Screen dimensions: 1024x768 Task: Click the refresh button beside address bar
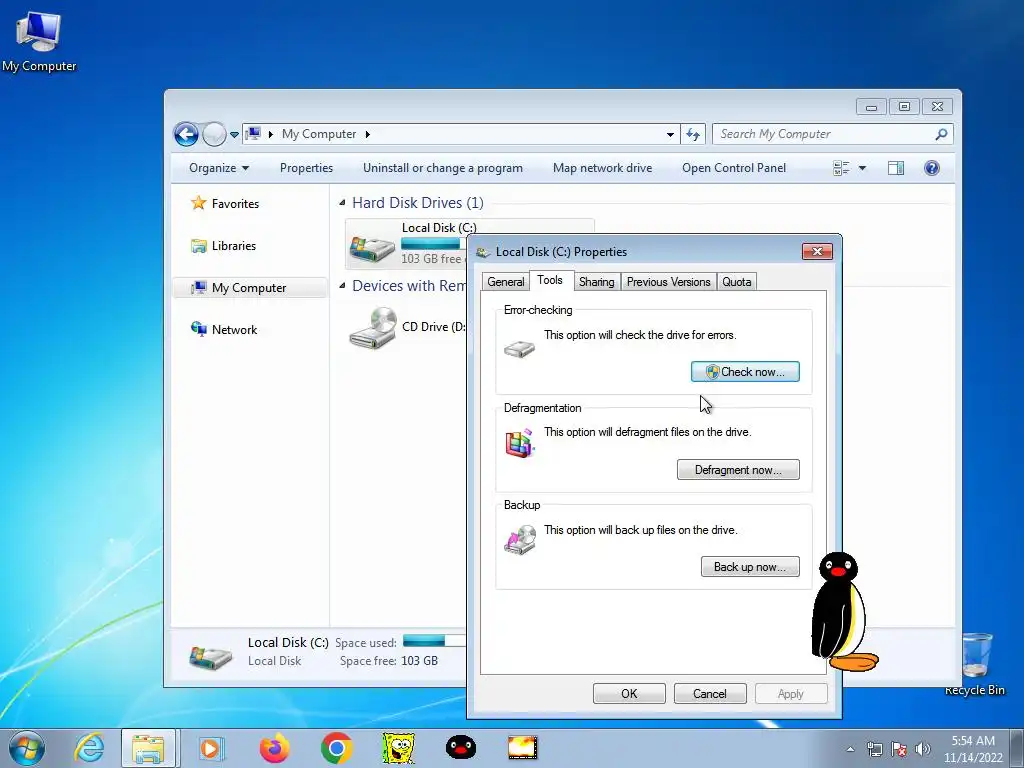(692, 134)
